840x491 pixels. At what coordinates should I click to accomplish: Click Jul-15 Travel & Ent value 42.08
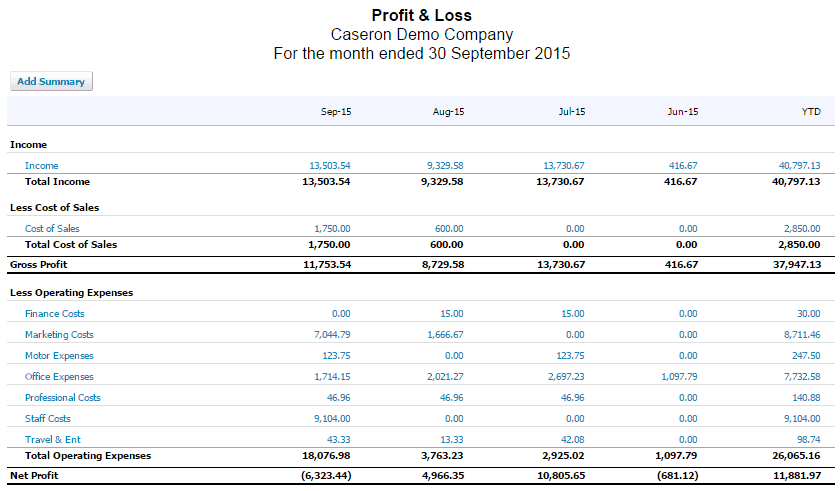pyautogui.click(x=573, y=440)
